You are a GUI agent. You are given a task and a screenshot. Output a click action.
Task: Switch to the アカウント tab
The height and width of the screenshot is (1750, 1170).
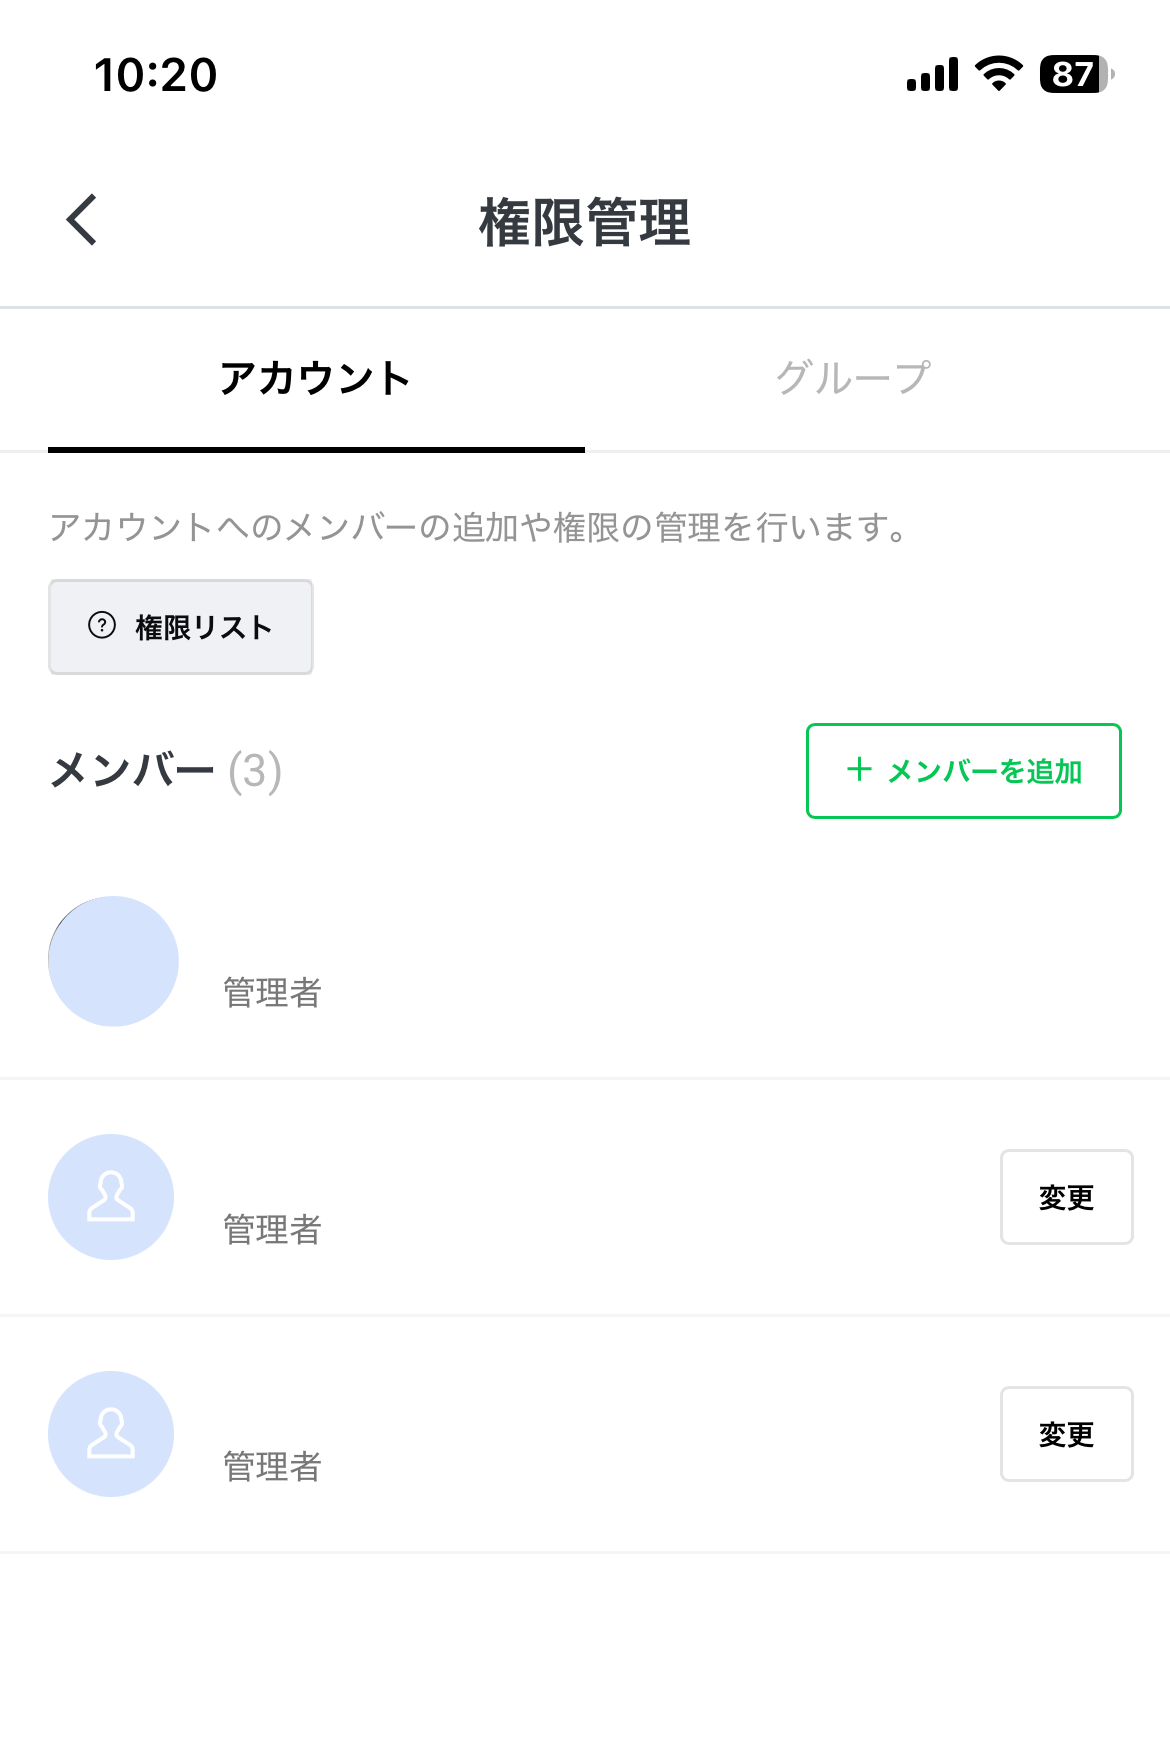[x=316, y=379]
